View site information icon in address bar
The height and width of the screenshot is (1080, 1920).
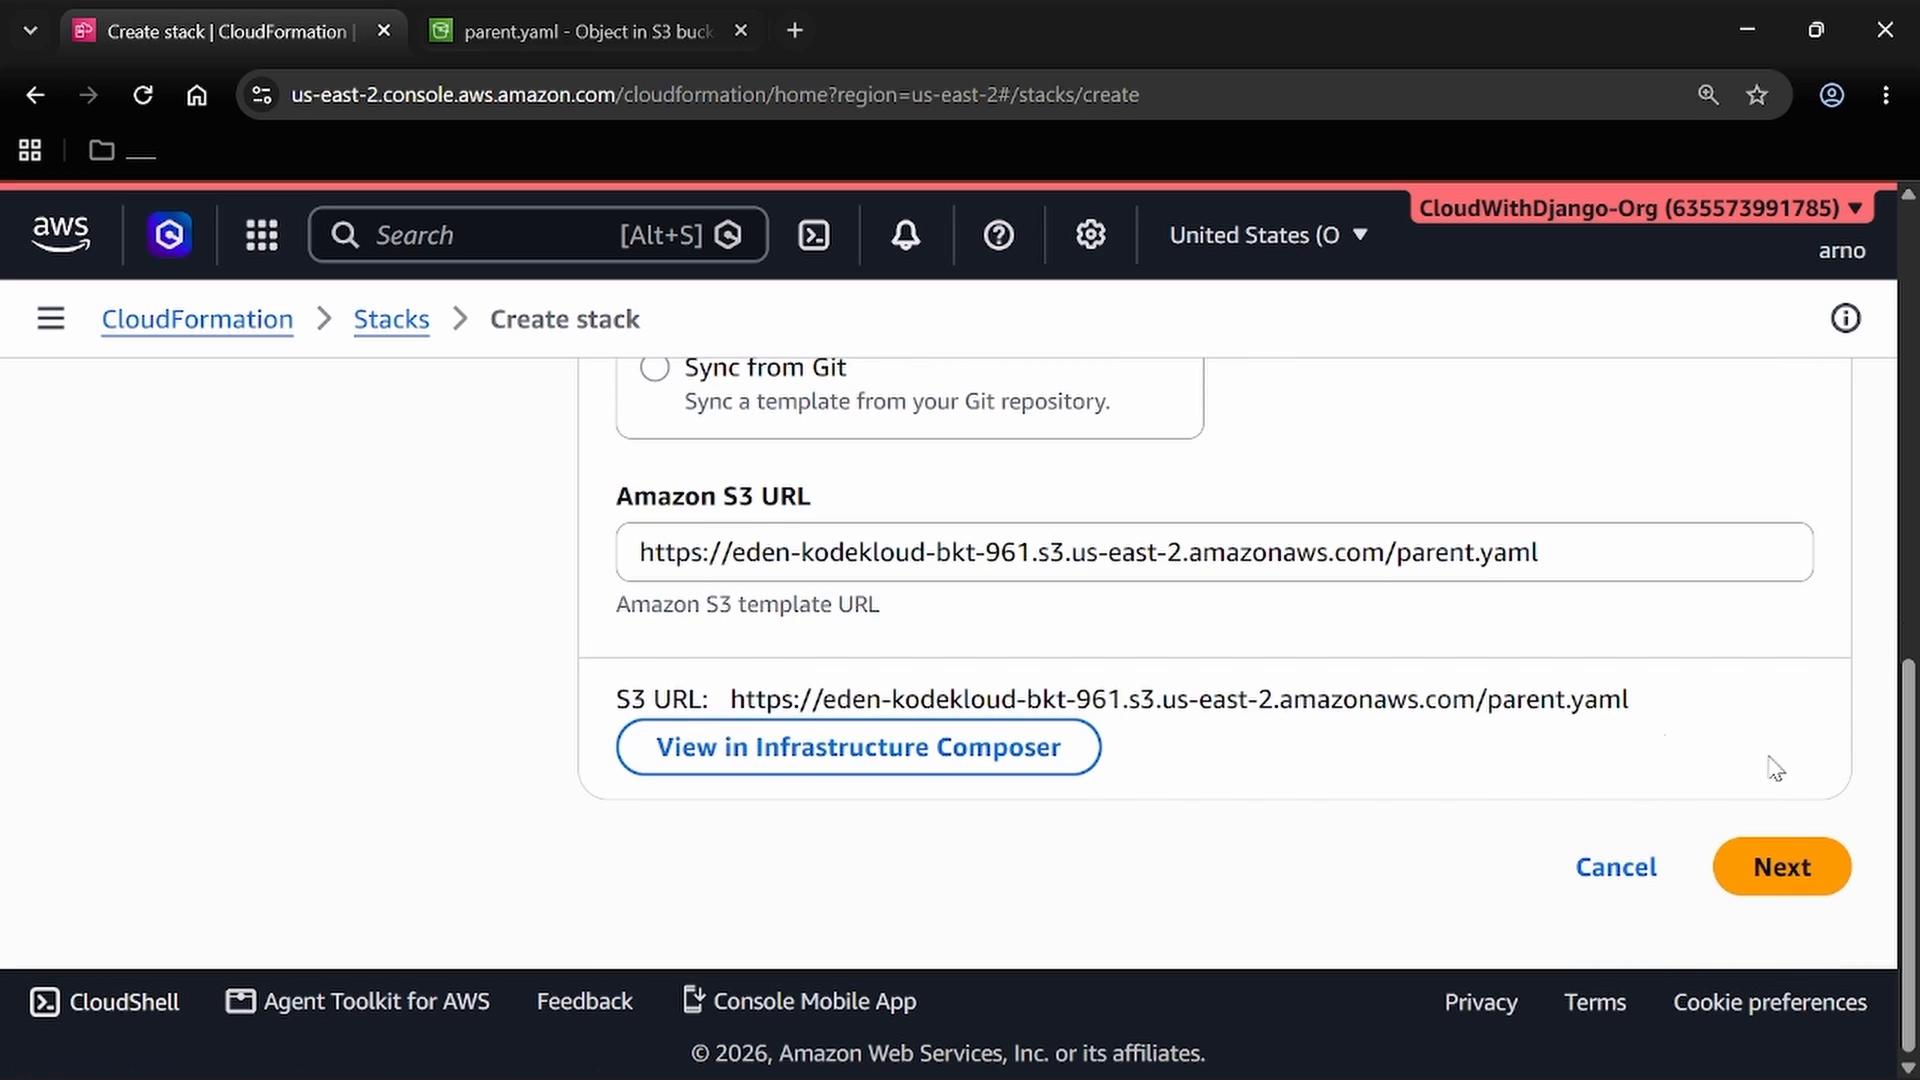pyautogui.click(x=262, y=95)
